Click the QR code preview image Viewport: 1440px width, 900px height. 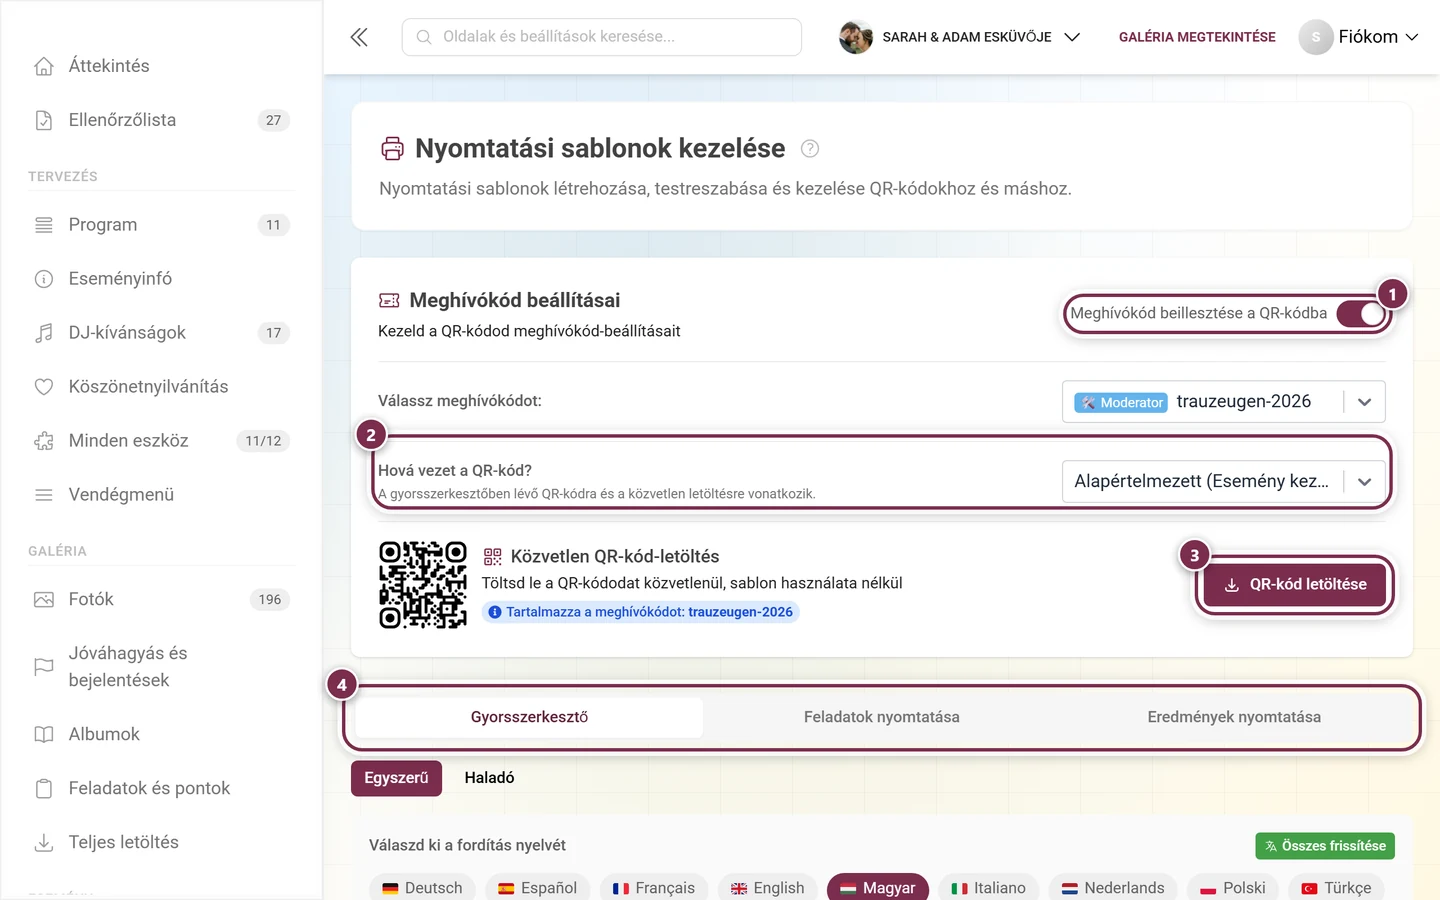coord(423,585)
